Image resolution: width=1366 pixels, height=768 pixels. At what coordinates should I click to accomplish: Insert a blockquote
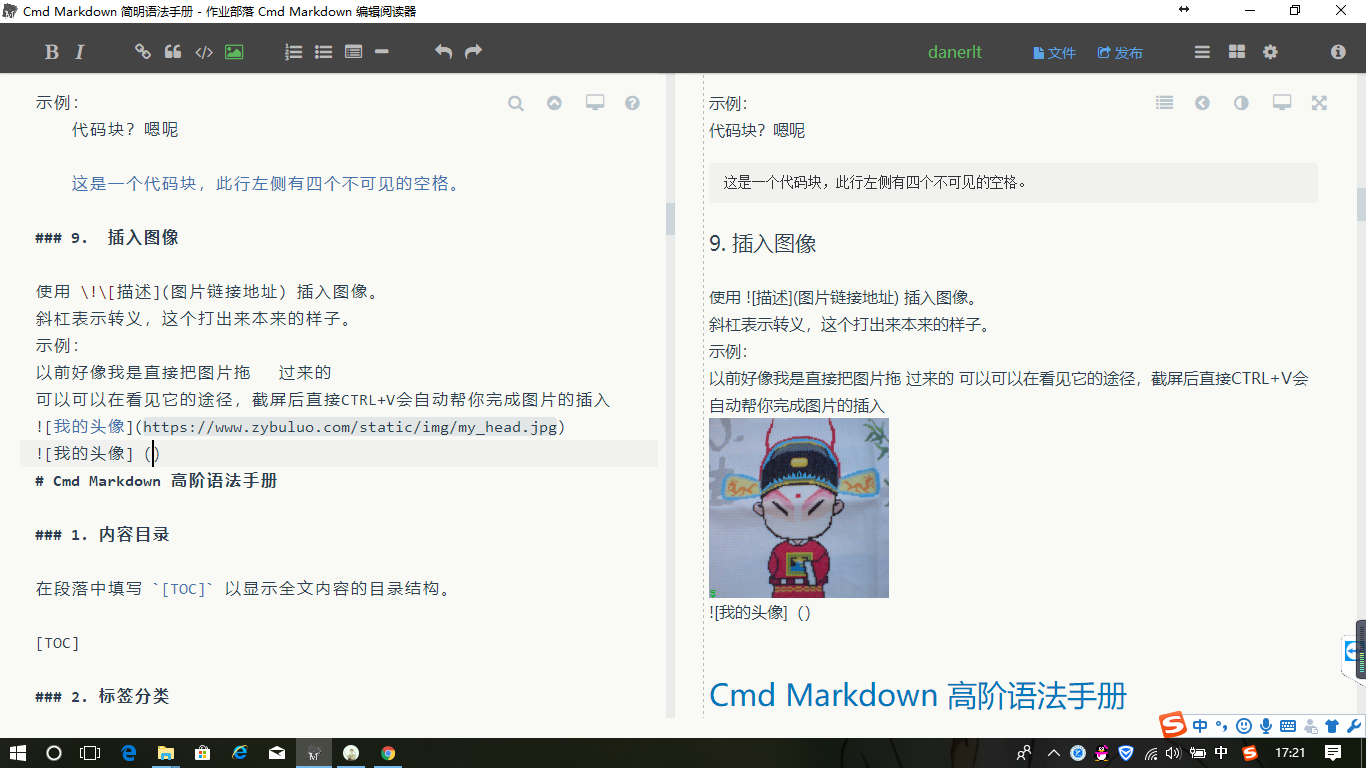click(173, 52)
